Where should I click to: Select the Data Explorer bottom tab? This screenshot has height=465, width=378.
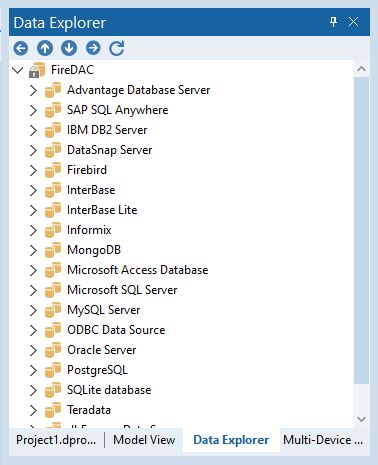click(231, 440)
